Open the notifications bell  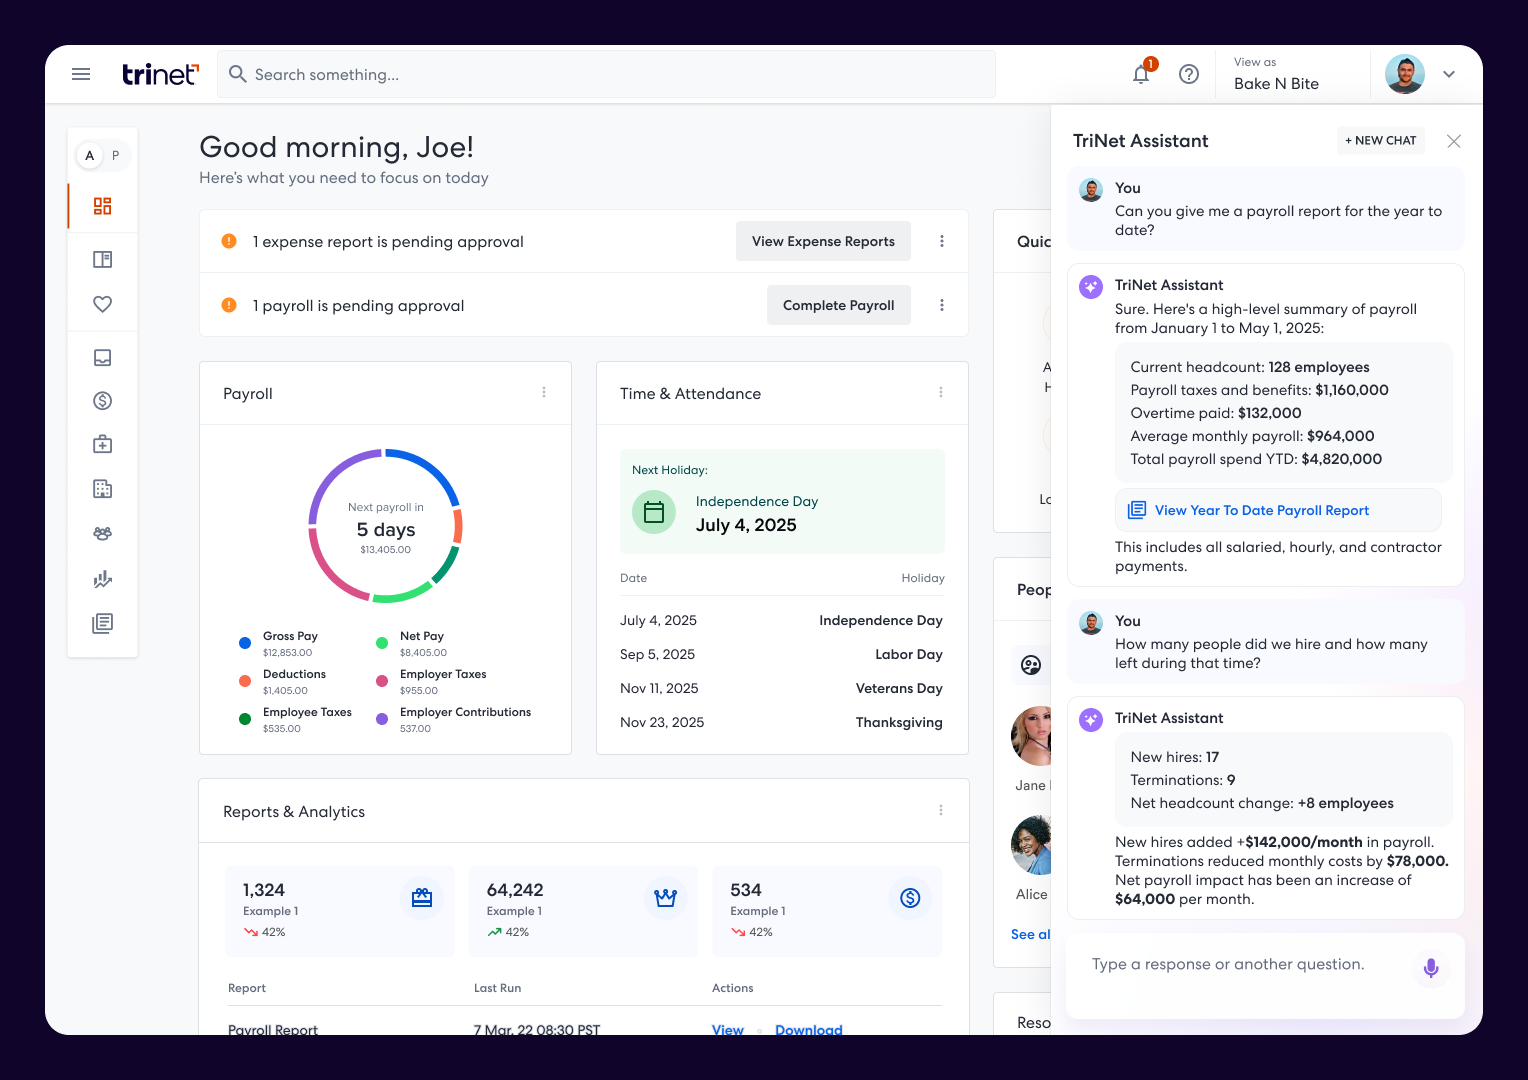click(x=1141, y=74)
